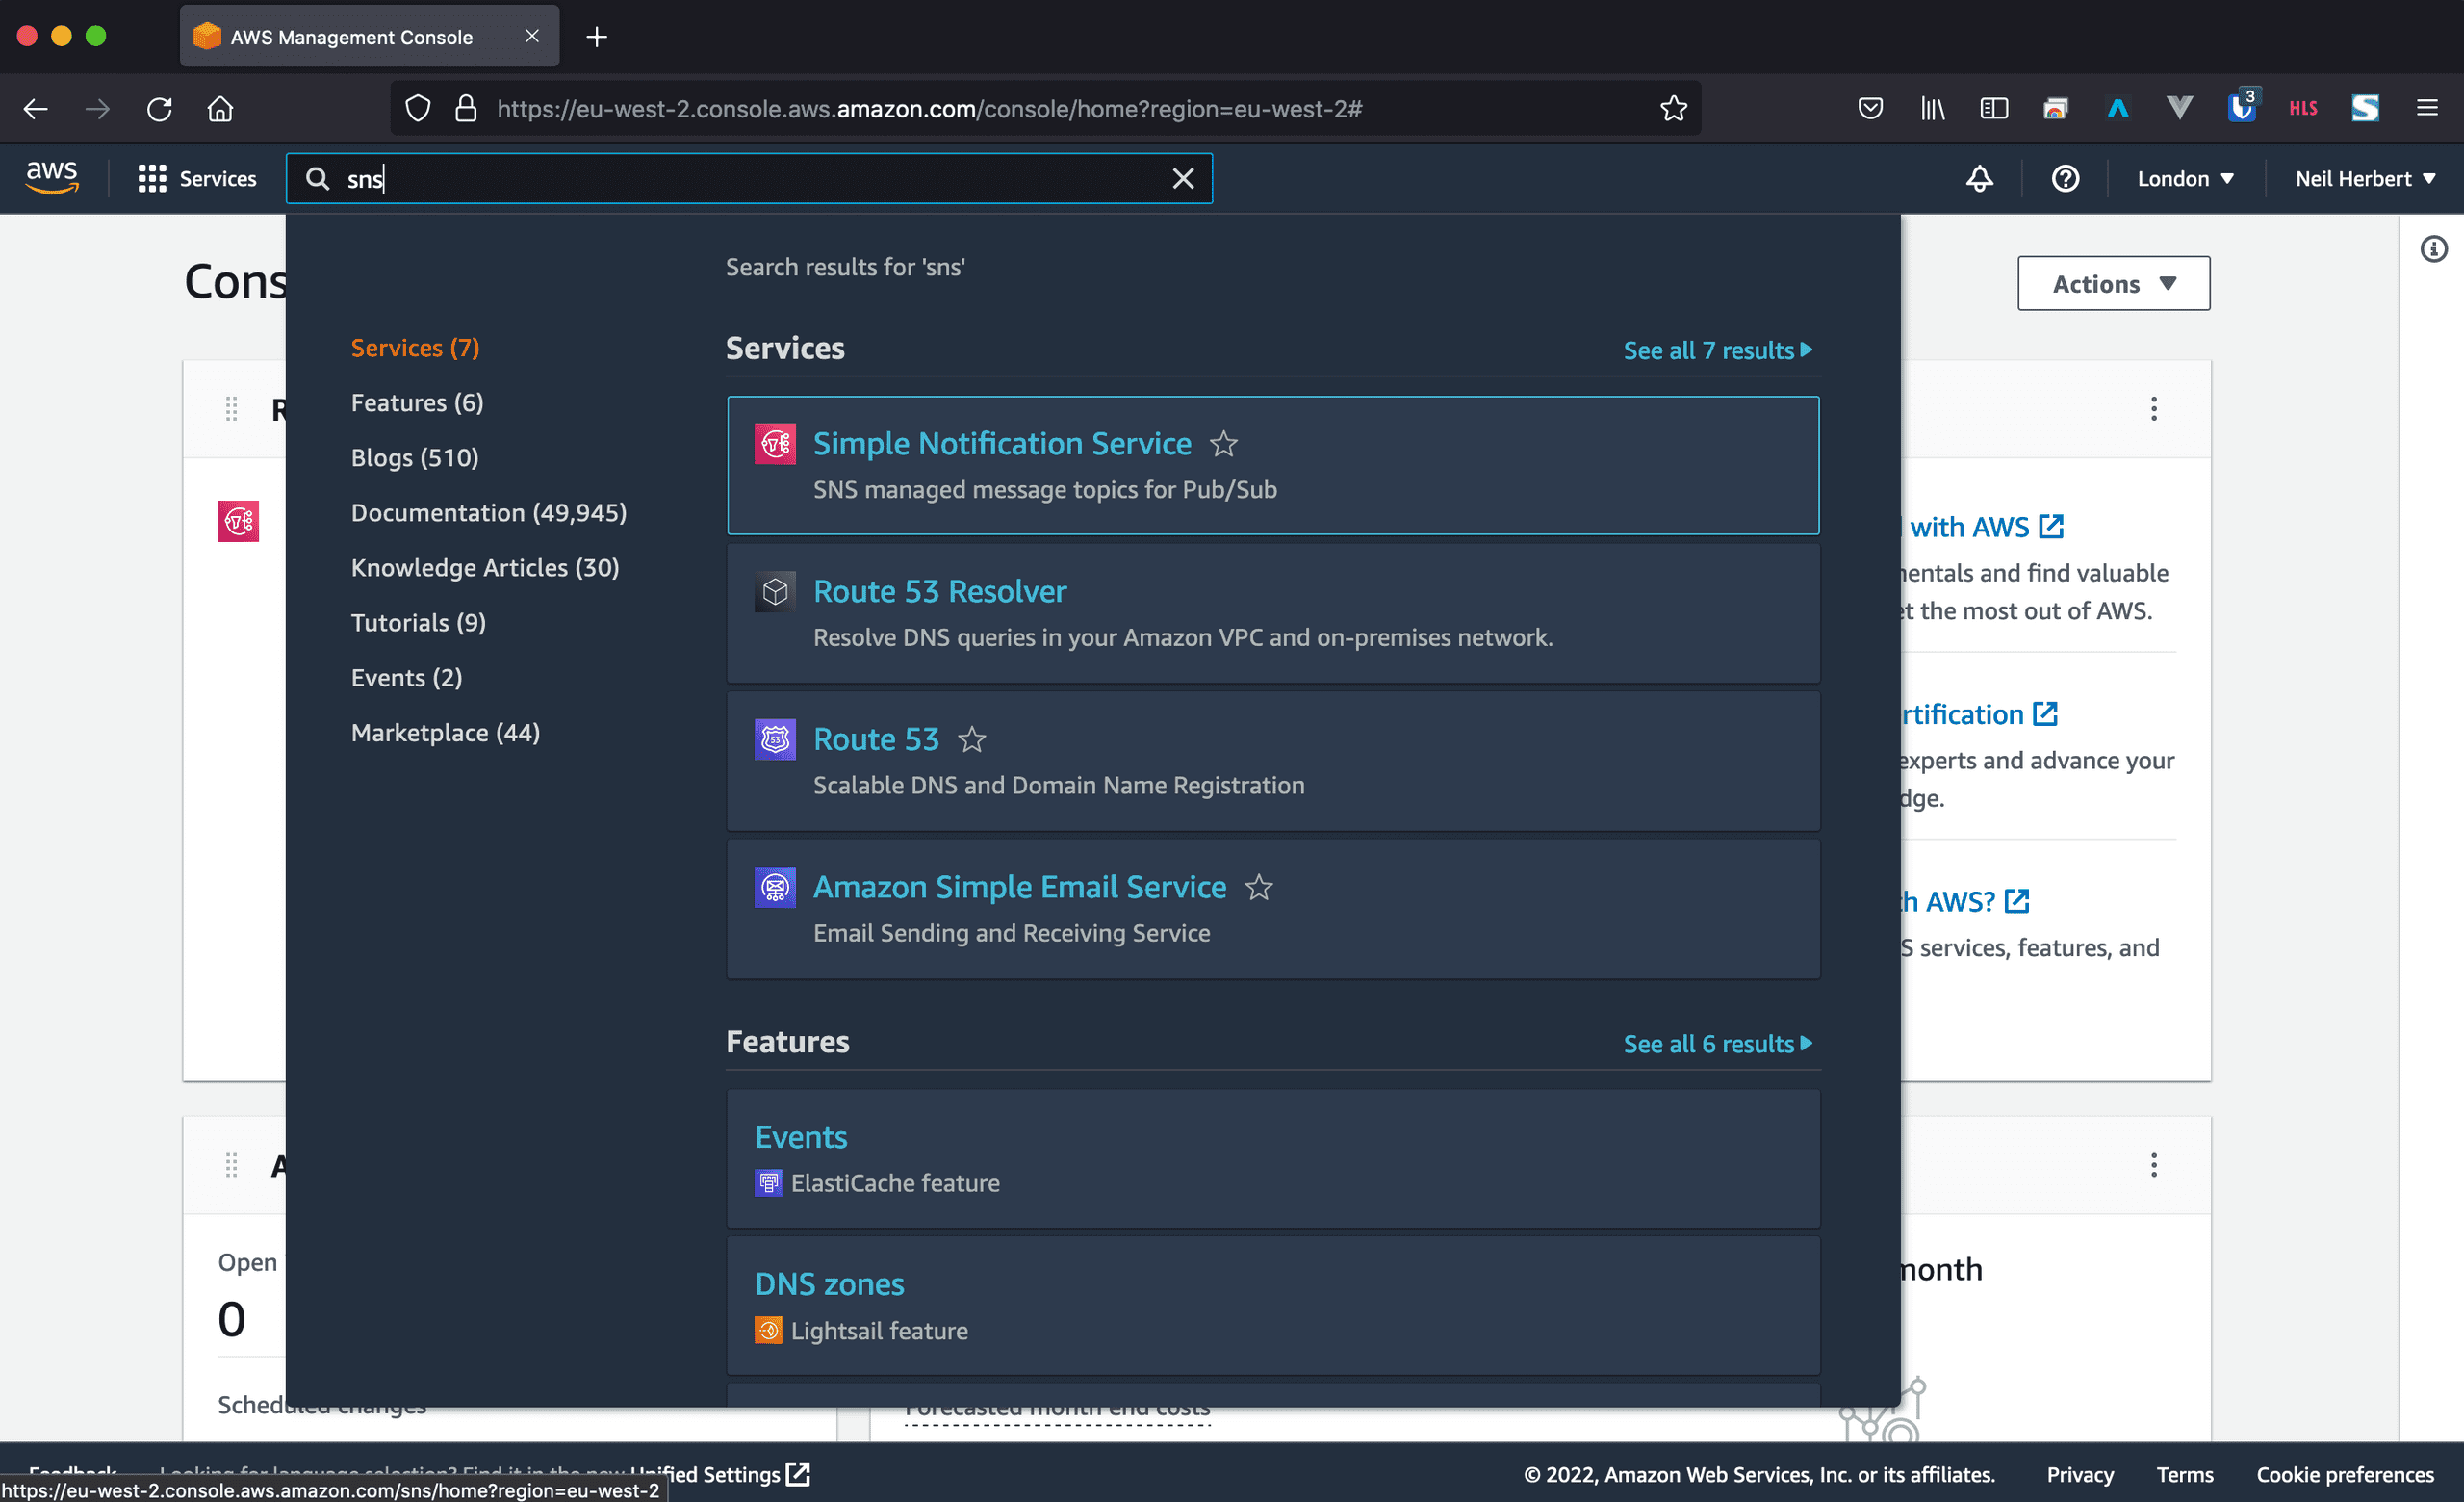Click the Route 53 shield icon

[x=775, y=739]
